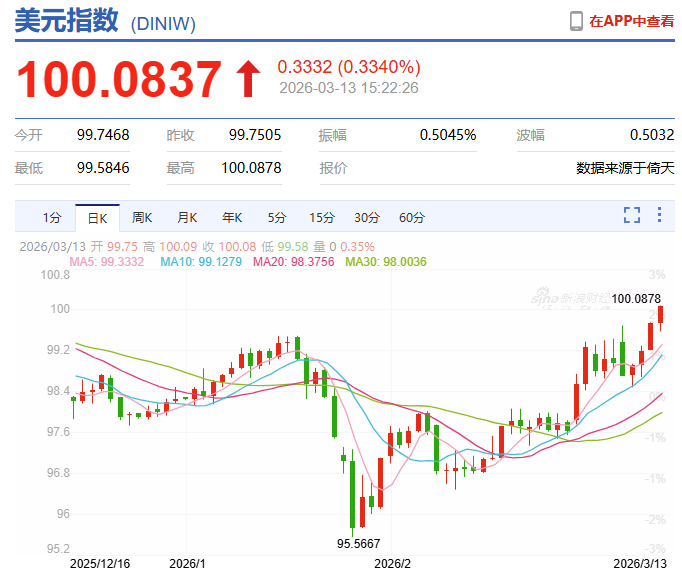
Task: Click the fullscreen expand icon above chart
Action: 631,215
